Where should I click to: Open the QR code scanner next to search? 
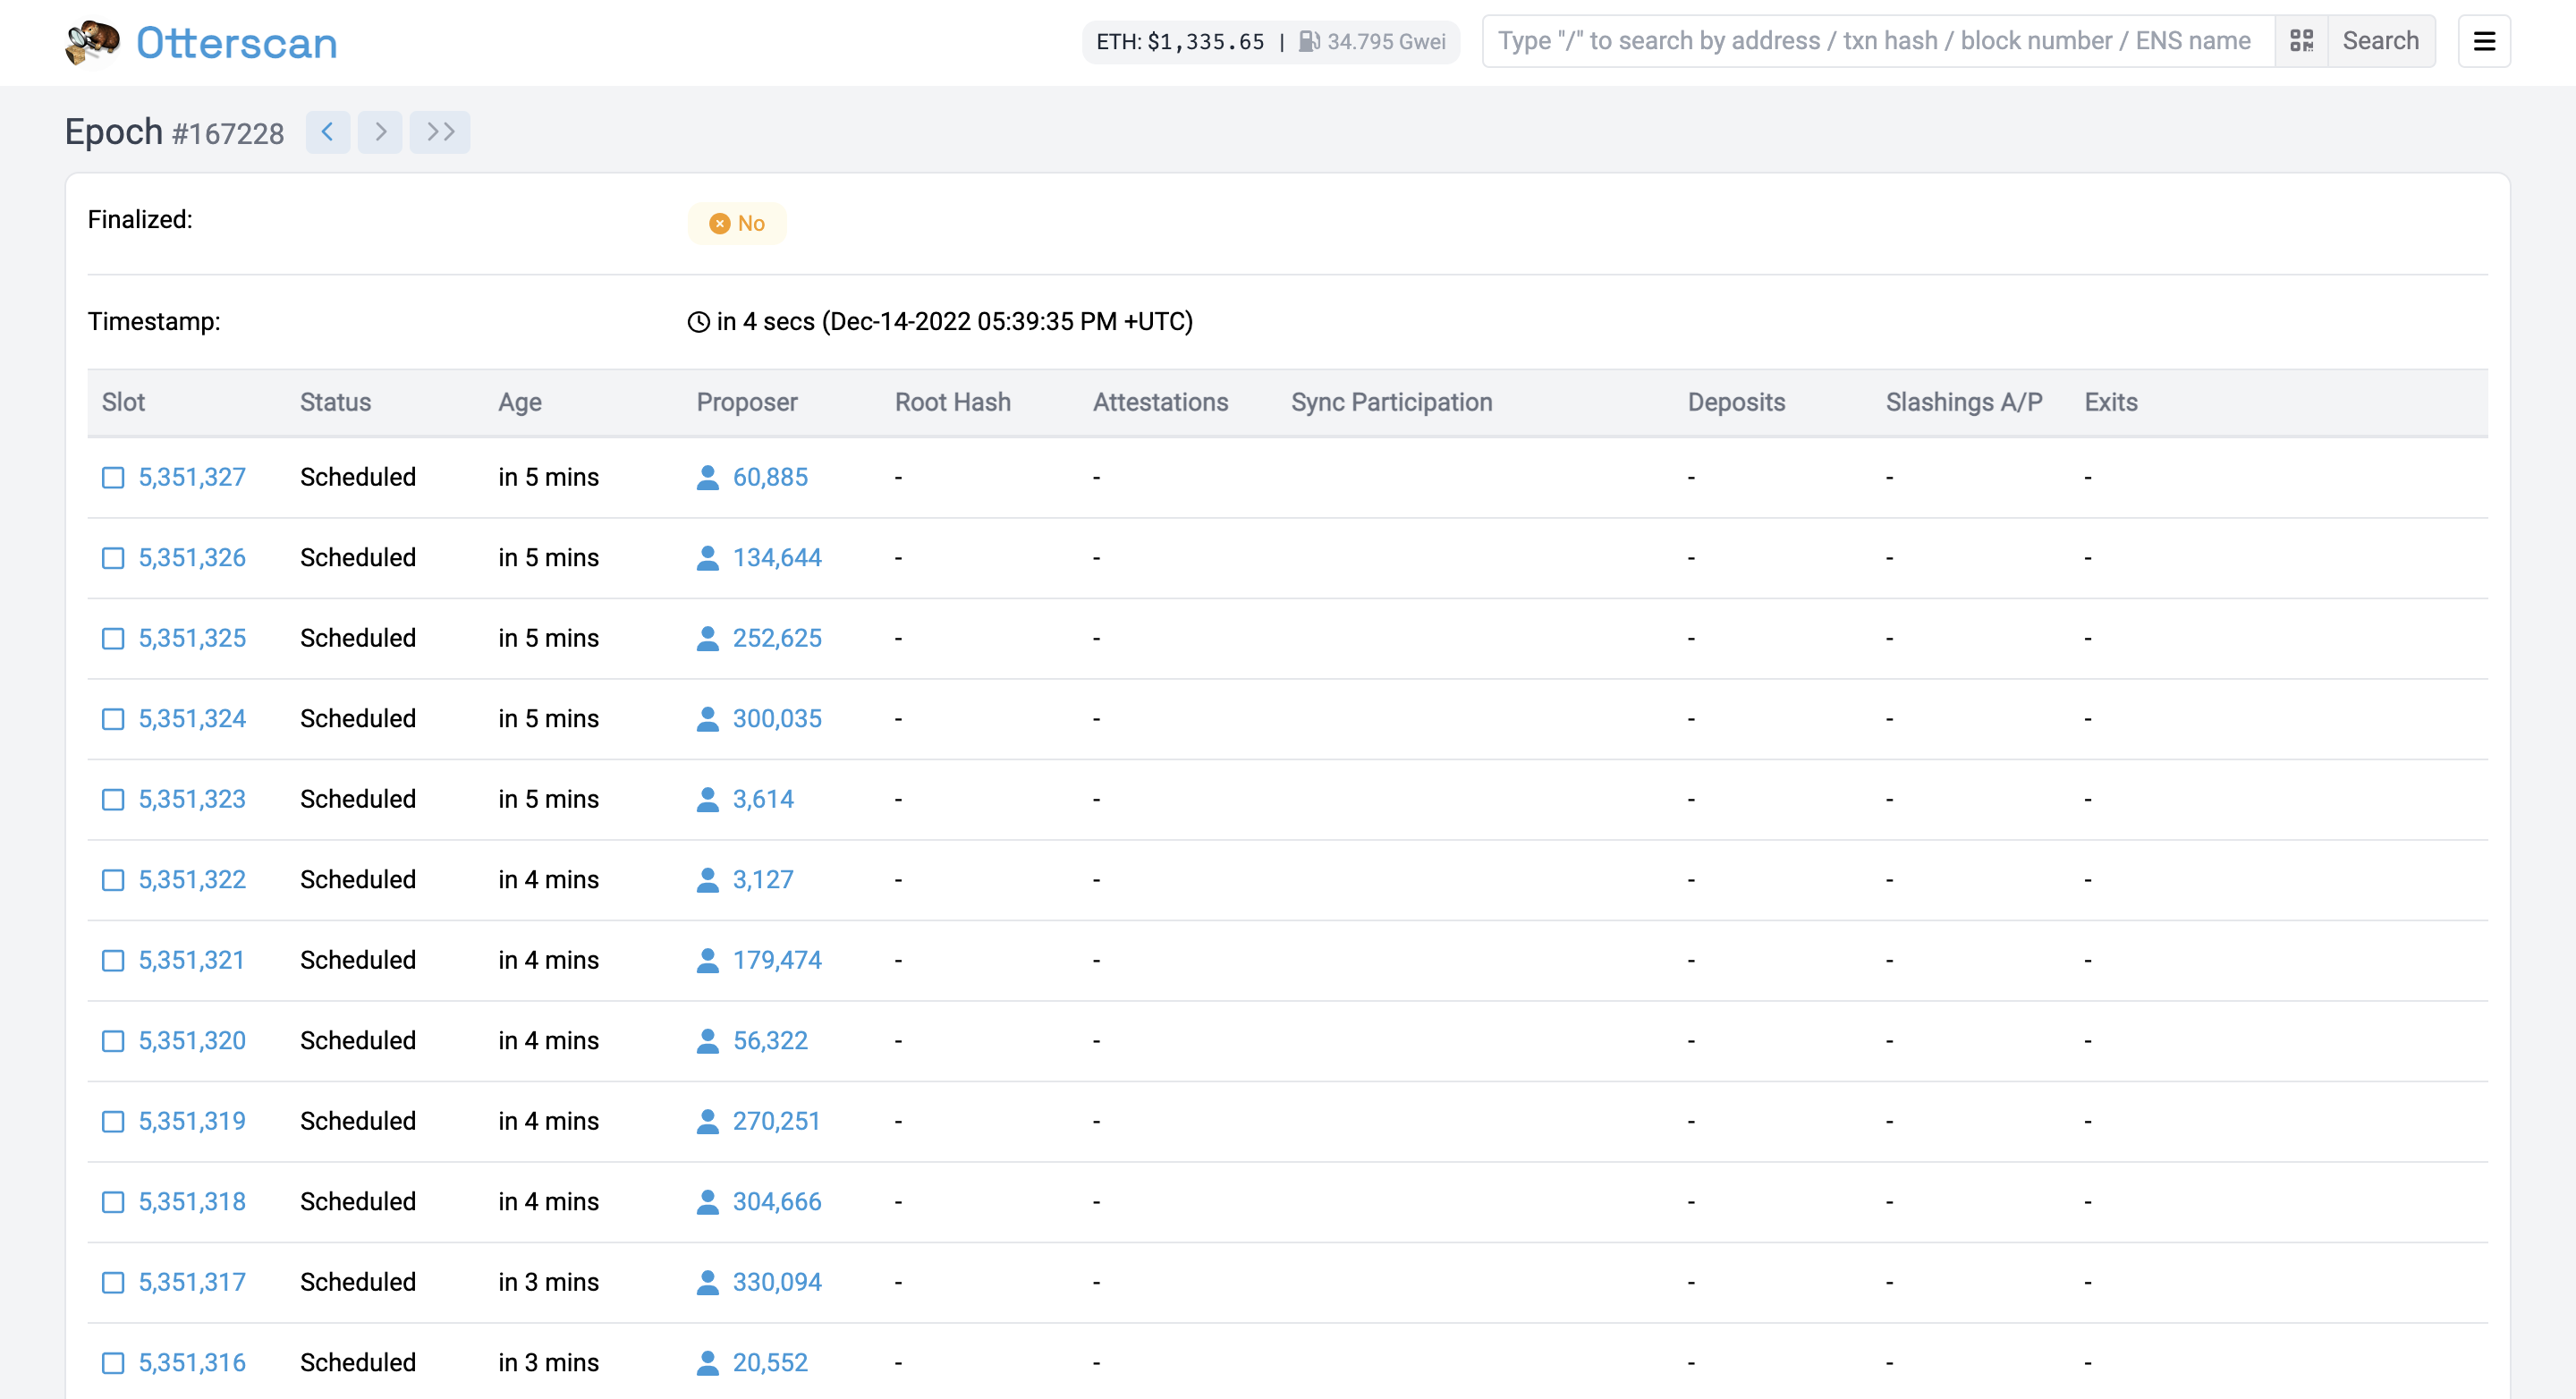2302,41
